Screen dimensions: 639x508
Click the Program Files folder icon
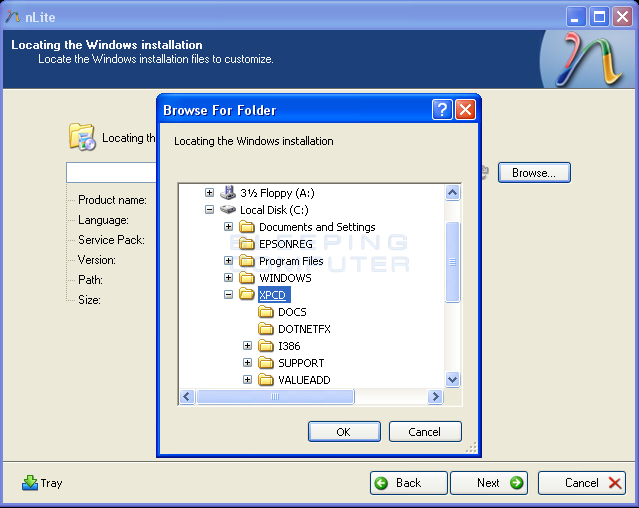(x=247, y=261)
